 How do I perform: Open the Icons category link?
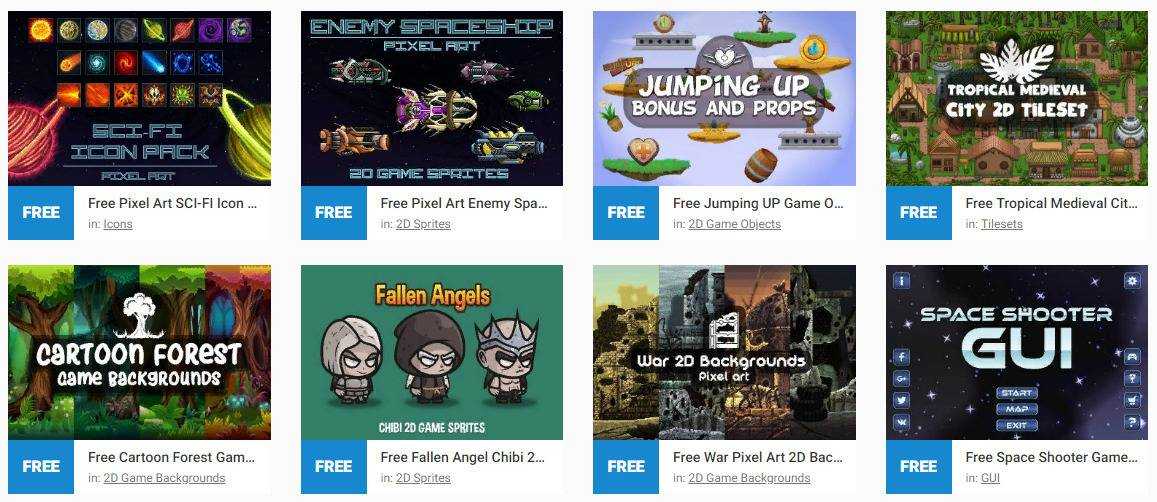[118, 224]
